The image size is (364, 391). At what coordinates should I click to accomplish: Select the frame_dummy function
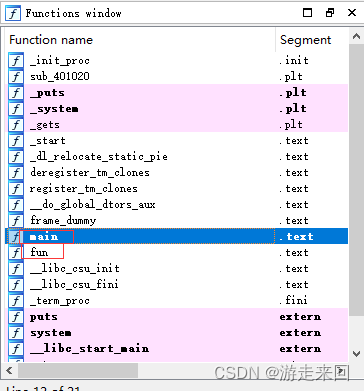pos(63,221)
